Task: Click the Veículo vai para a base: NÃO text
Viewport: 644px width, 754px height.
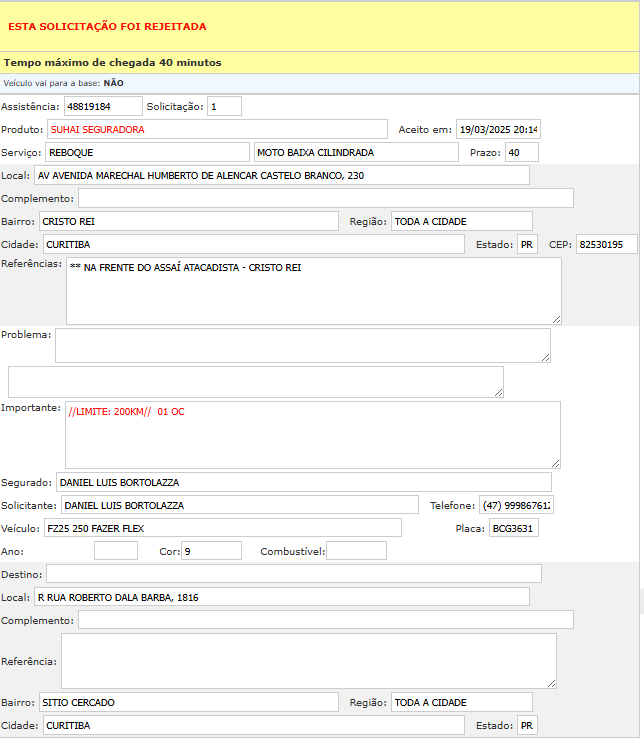Action: (x=63, y=83)
